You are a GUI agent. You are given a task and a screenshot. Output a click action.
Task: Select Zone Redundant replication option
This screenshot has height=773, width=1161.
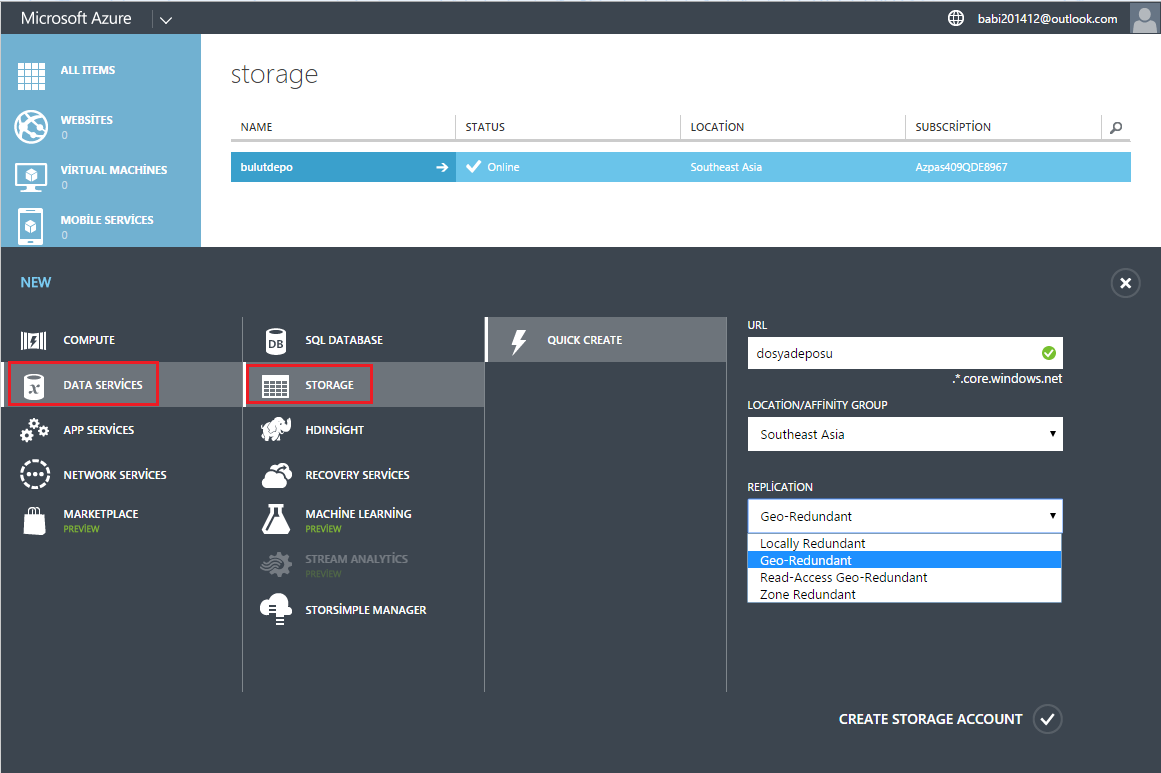(x=904, y=595)
